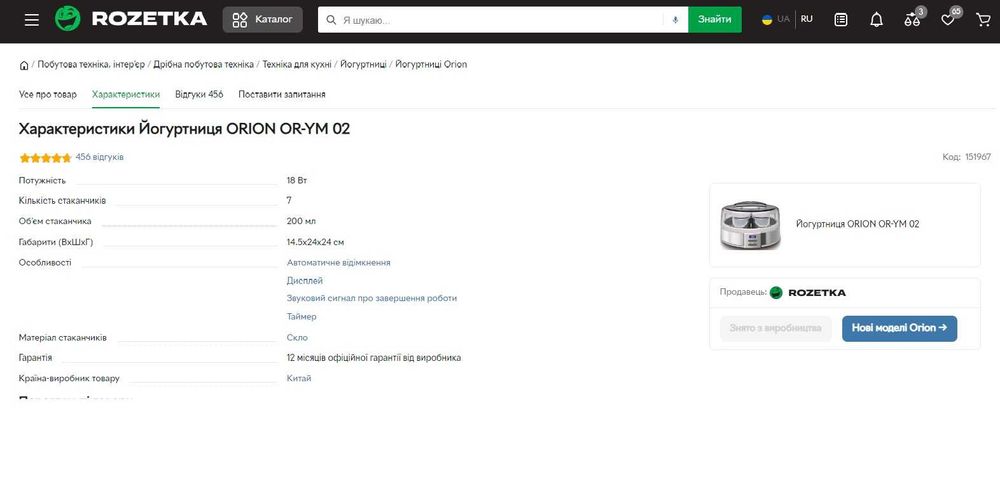Viewport: 1000px width, 494px height.
Task: Click 'Звуковий сигнал про завершення роботи' link
Action: (x=372, y=298)
